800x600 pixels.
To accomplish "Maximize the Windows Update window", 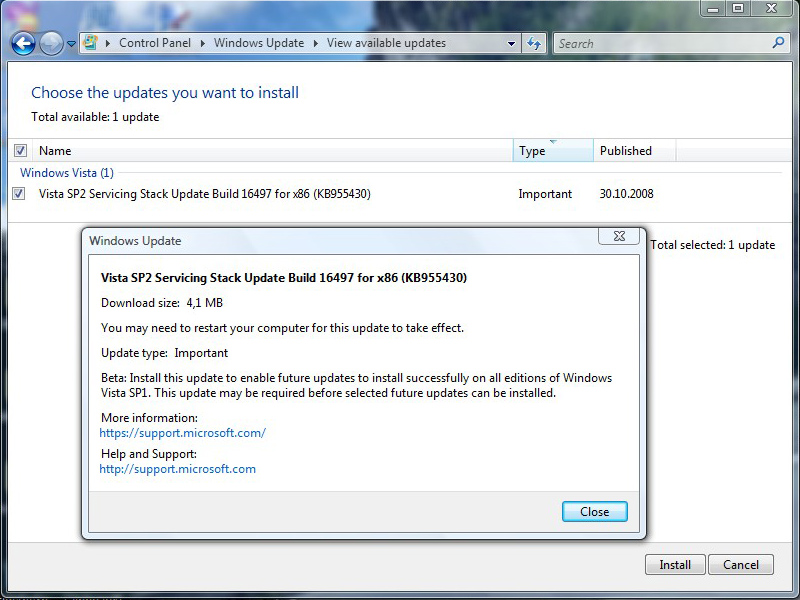I will [738, 9].
